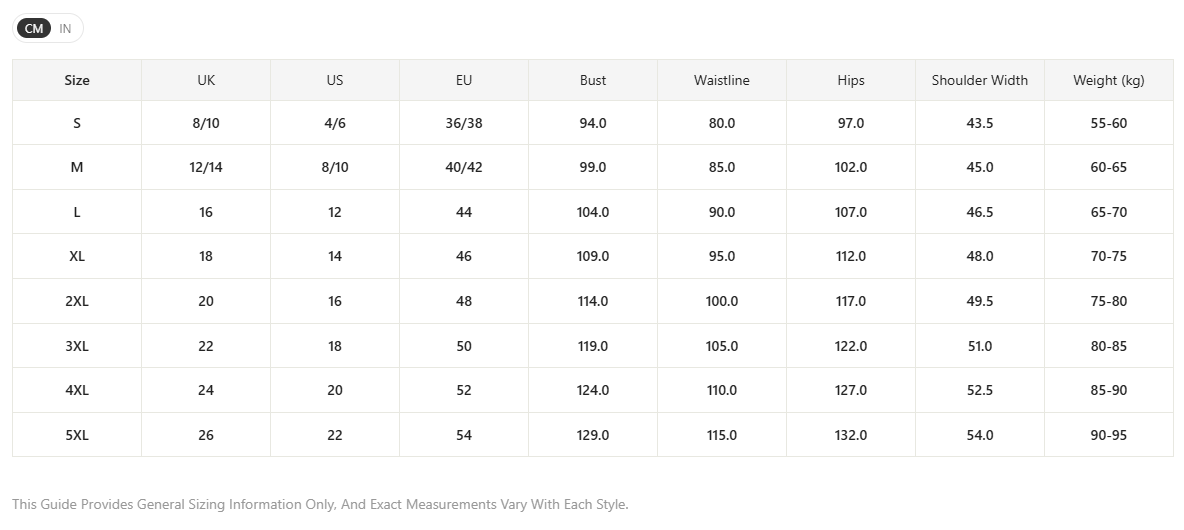Click the EU column header
Viewport: 1184px width, 530px height.
pyautogui.click(x=464, y=80)
